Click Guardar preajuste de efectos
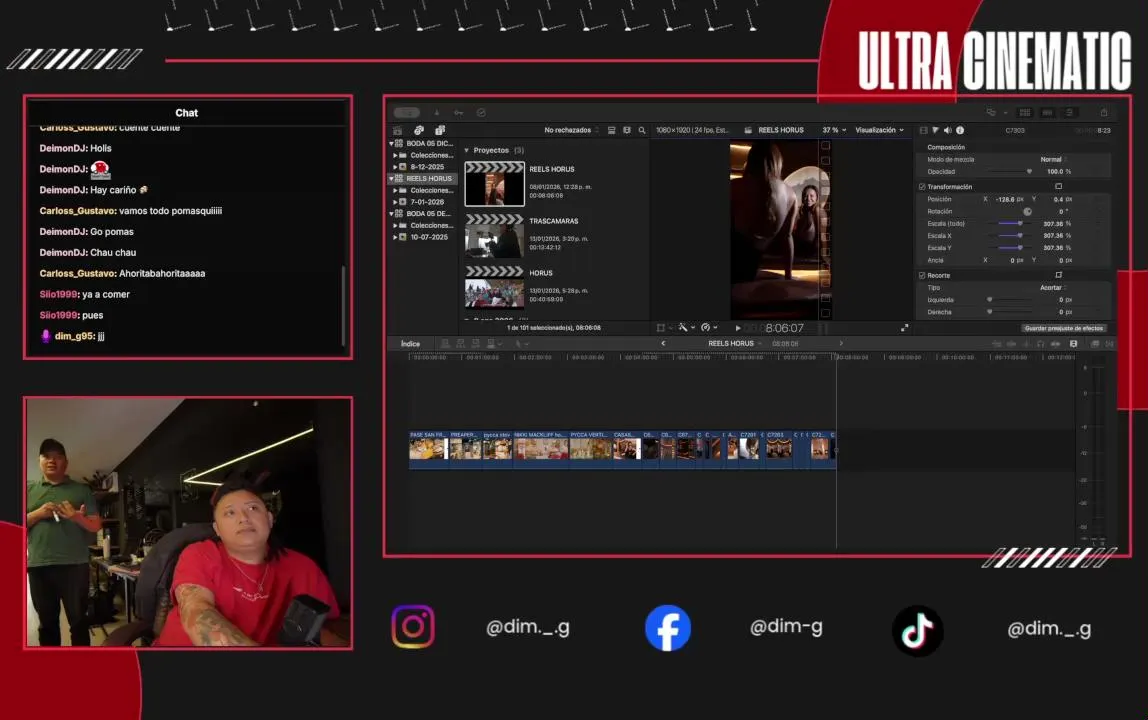The width and height of the screenshot is (1148, 720). tap(1063, 328)
